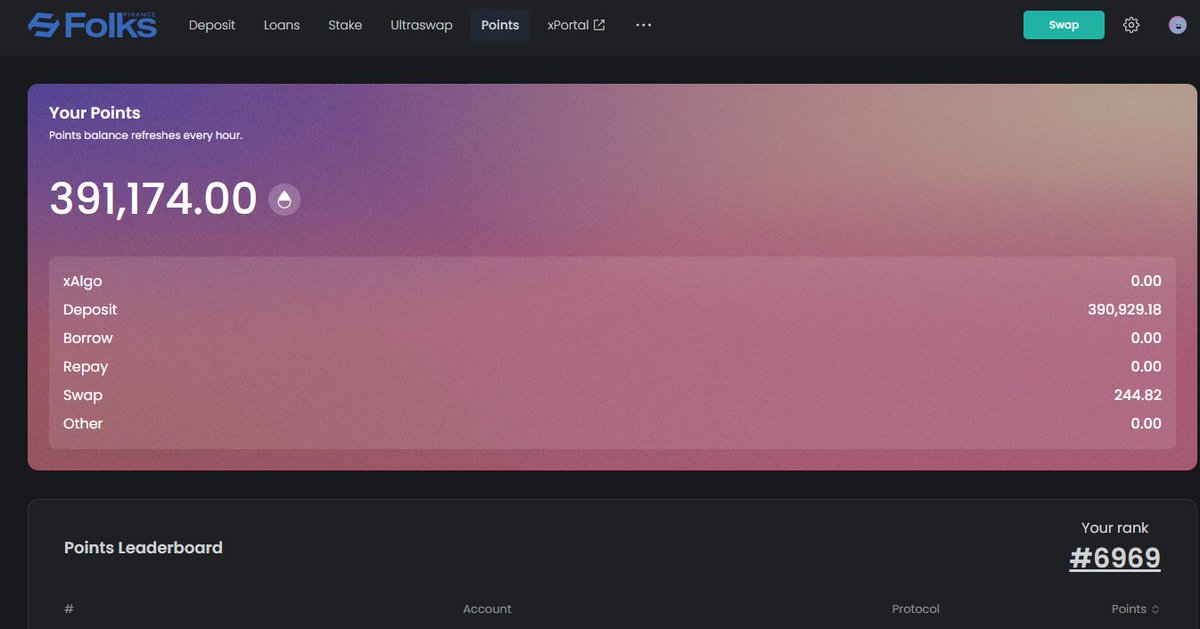
Task: Click the Repay points row label
Action: tap(85, 367)
